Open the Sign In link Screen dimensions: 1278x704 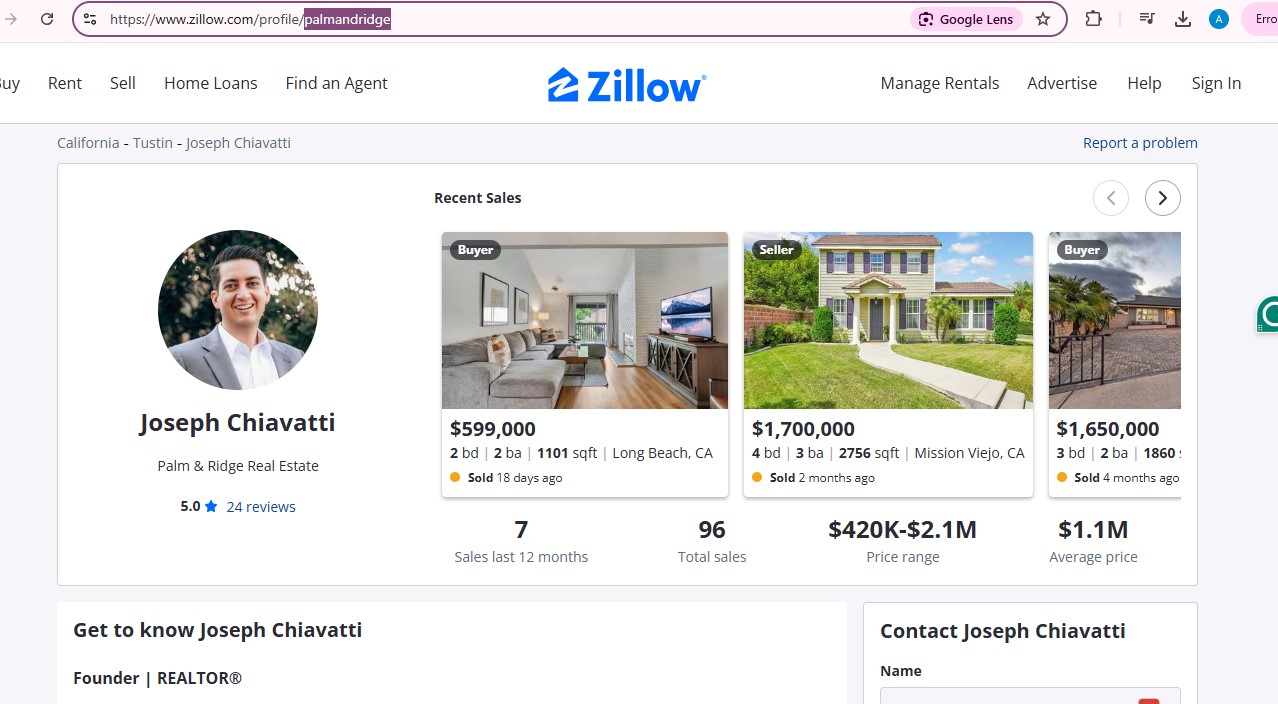click(1215, 83)
